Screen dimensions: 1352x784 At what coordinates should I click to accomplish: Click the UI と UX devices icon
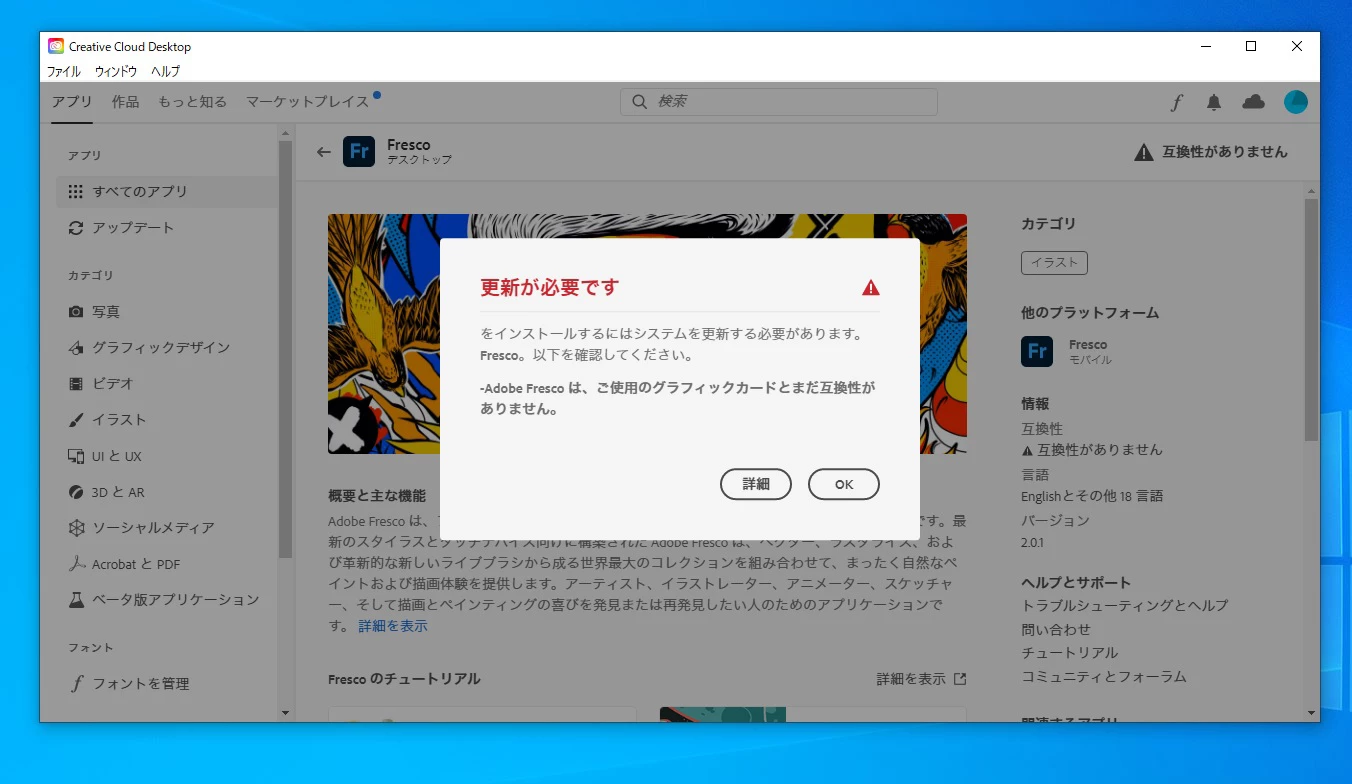(76, 456)
